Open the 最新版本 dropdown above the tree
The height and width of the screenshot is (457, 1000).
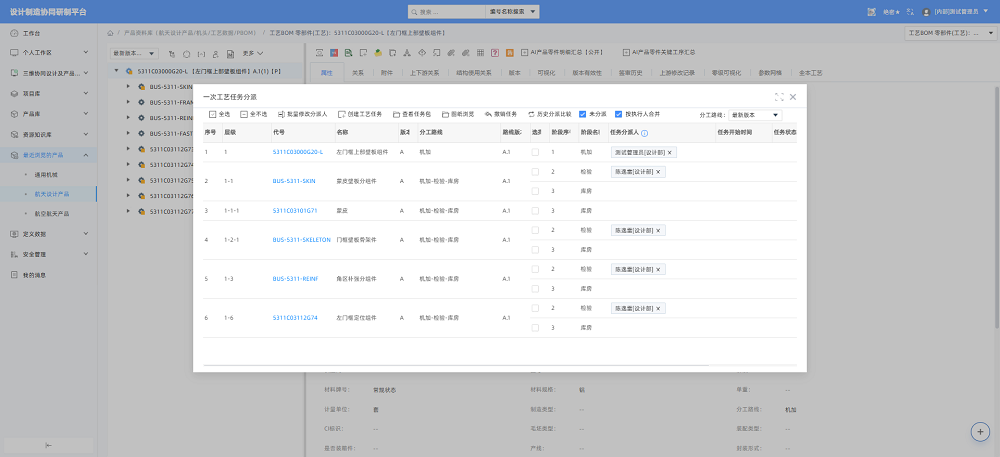pos(134,54)
